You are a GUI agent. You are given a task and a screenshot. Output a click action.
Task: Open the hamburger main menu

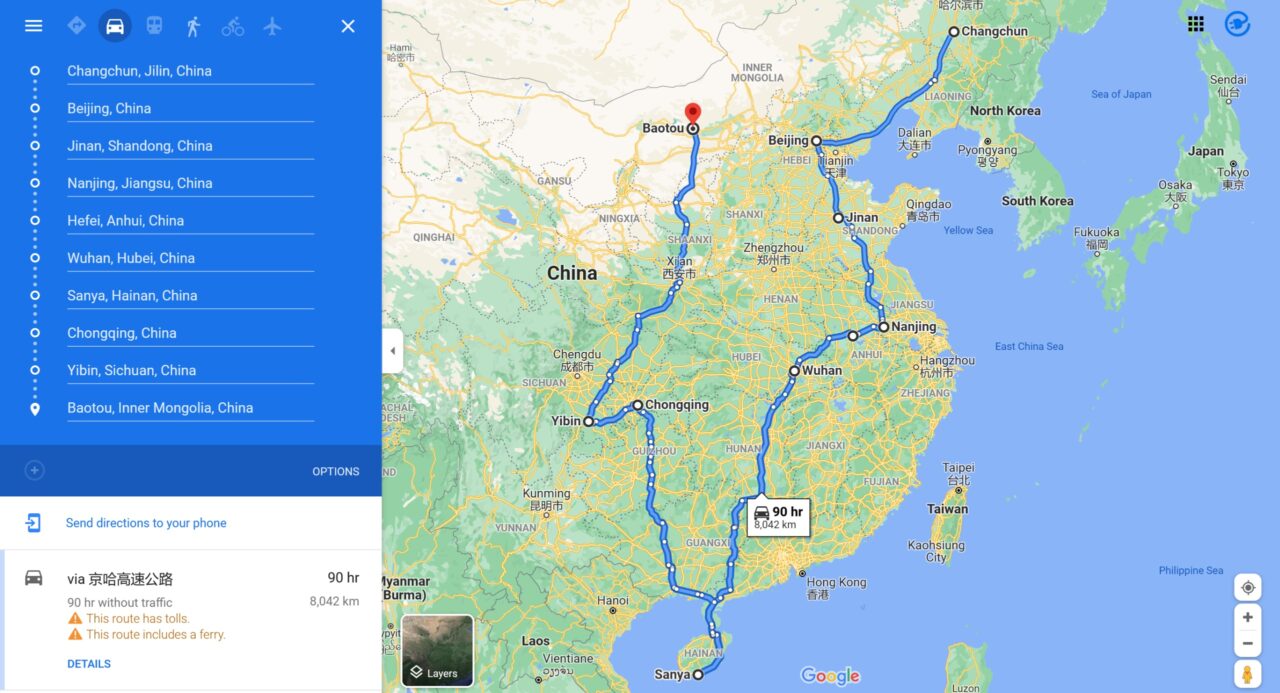(34, 26)
